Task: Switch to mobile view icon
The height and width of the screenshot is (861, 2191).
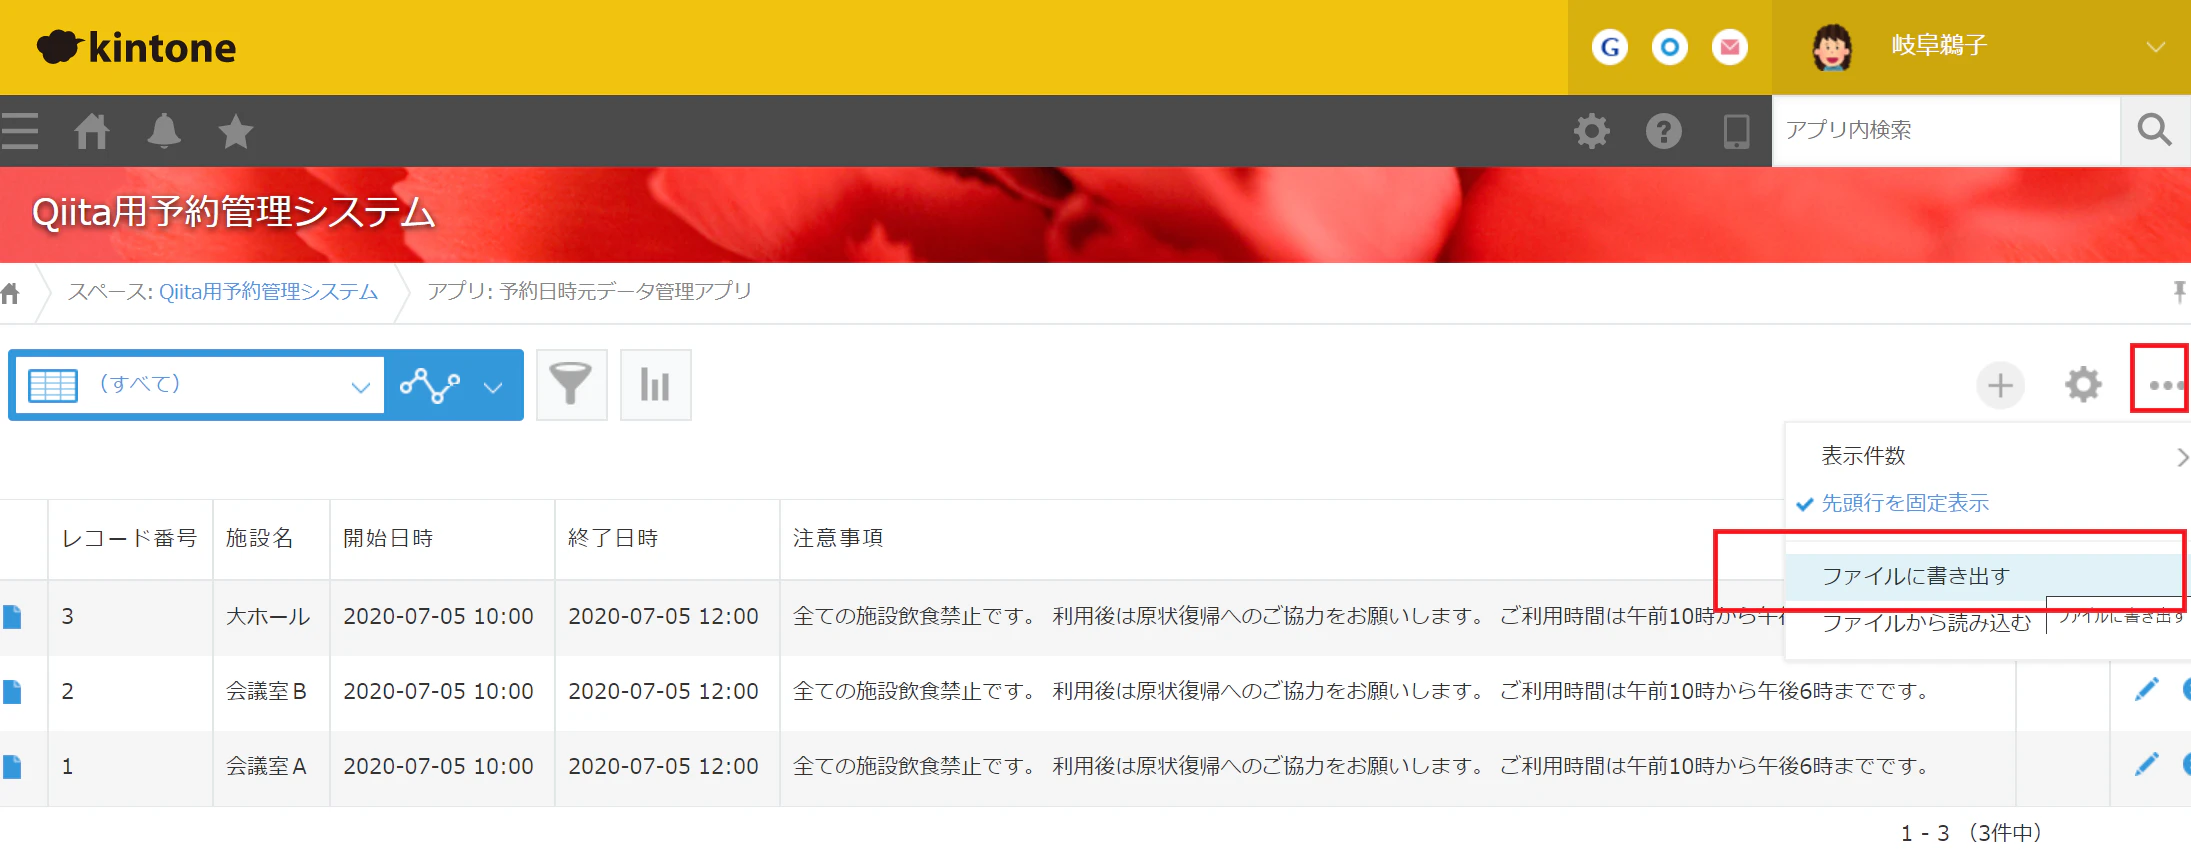Action: (x=1736, y=131)
